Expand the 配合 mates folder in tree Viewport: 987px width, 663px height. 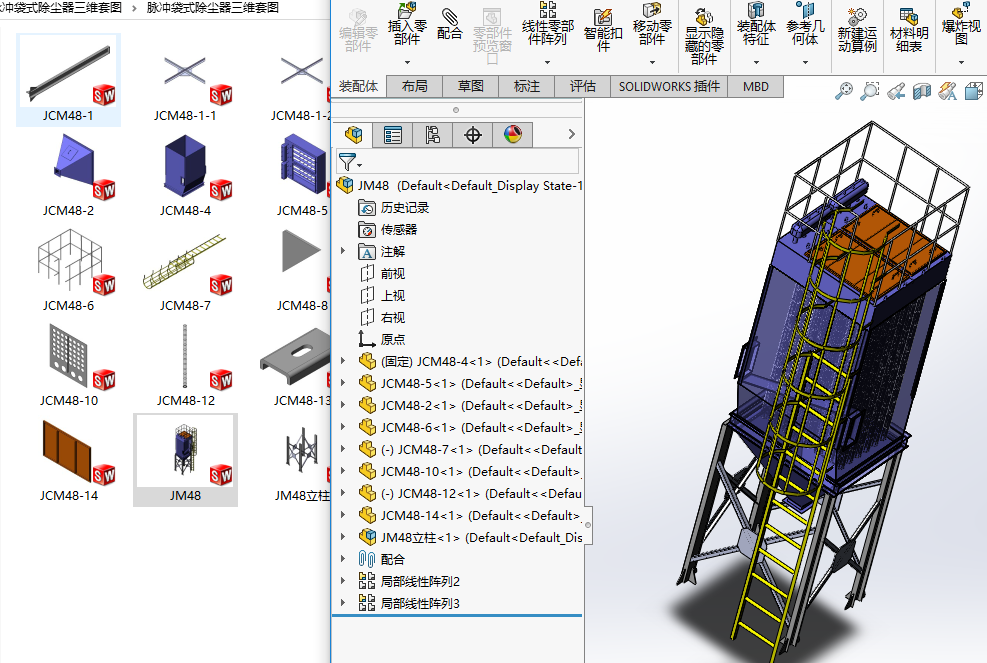pos(343,560)
